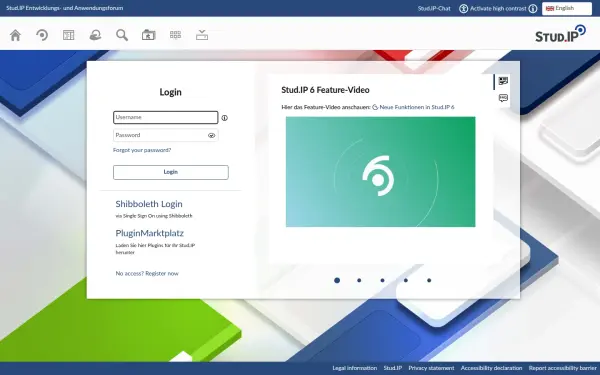The width and height of the screenshot is (600, 375).
Task: Play the Stud.IP 6 feature video thumbnail
Action: click(380, 172)
